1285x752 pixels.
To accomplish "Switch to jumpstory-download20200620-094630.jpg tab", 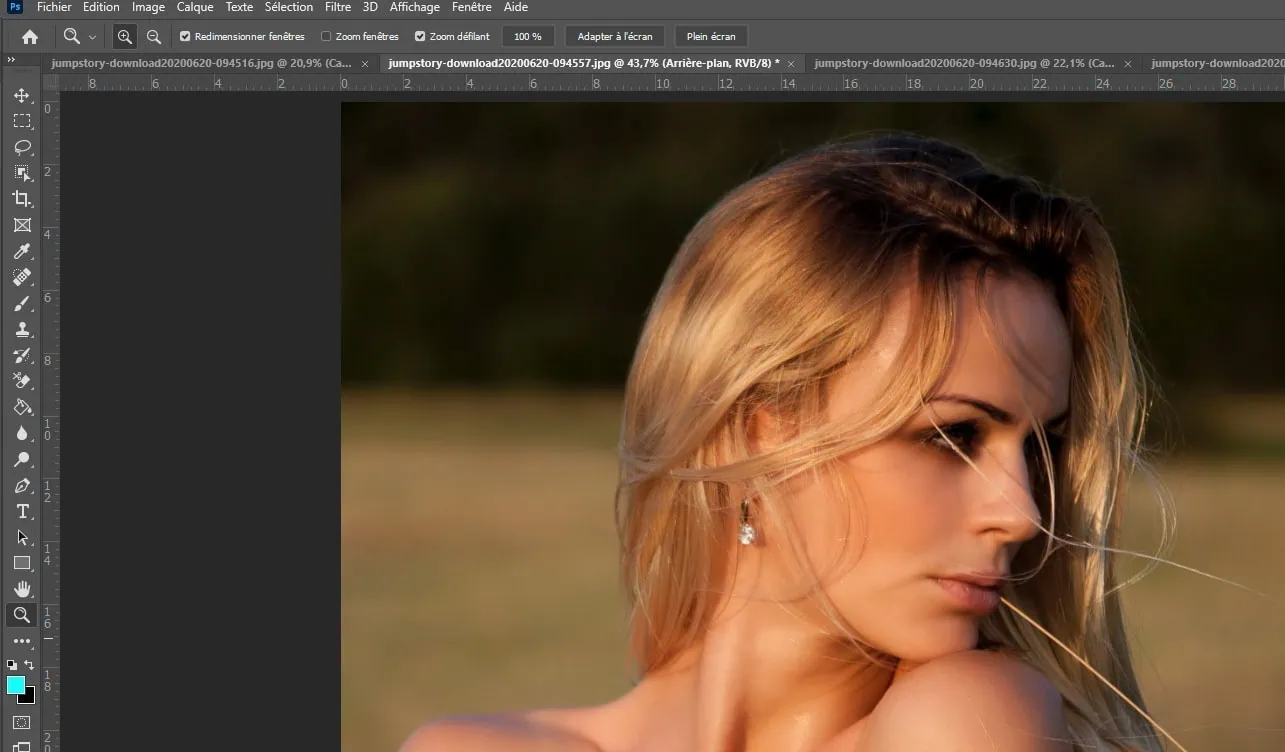I will [965, 63].
